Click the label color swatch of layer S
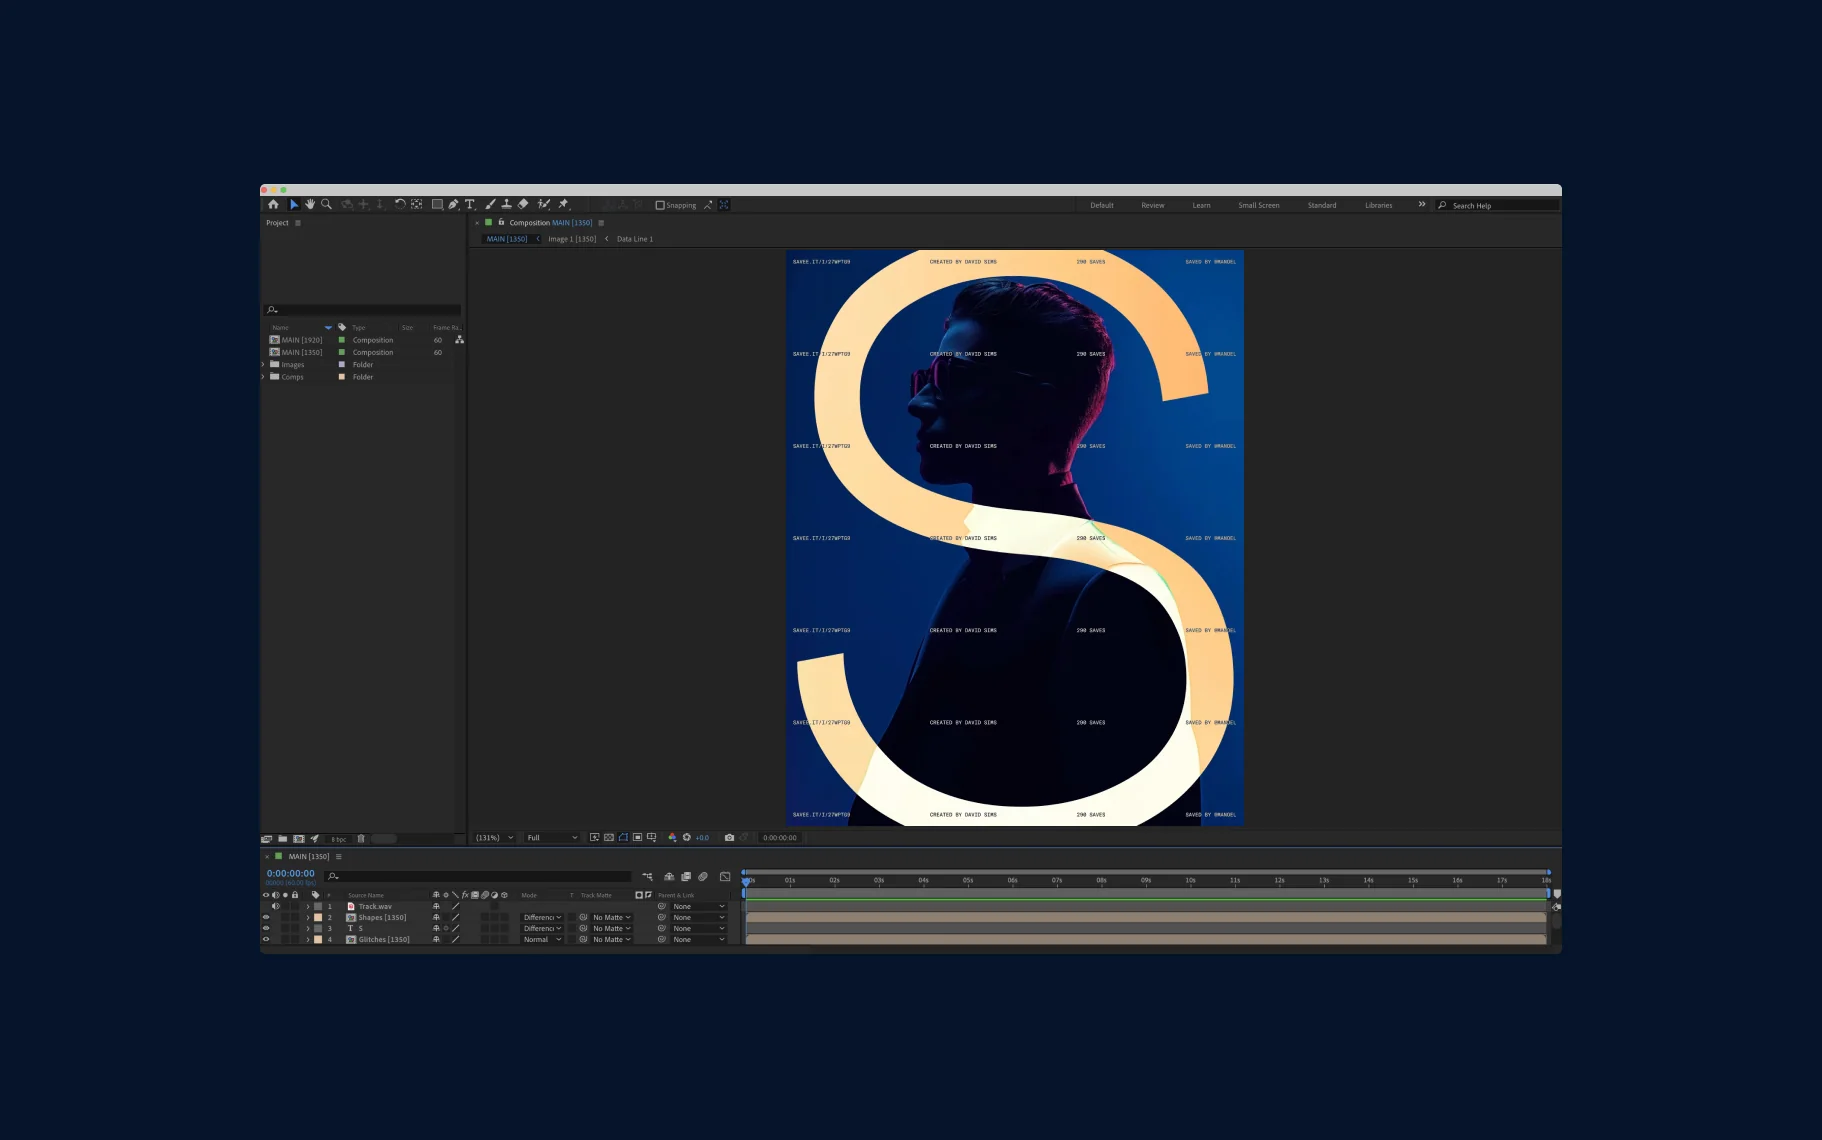The width and height of the screenshot is (1822, 1140). click(x=318, y=929)
